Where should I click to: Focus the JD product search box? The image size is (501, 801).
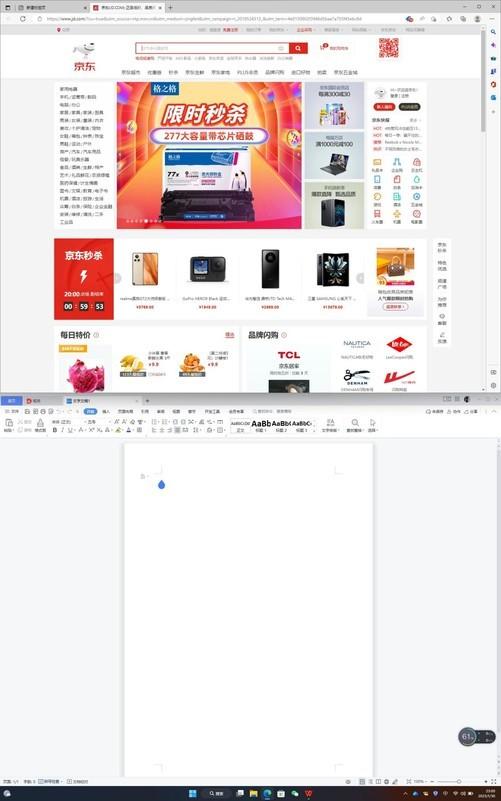point(212,48)
